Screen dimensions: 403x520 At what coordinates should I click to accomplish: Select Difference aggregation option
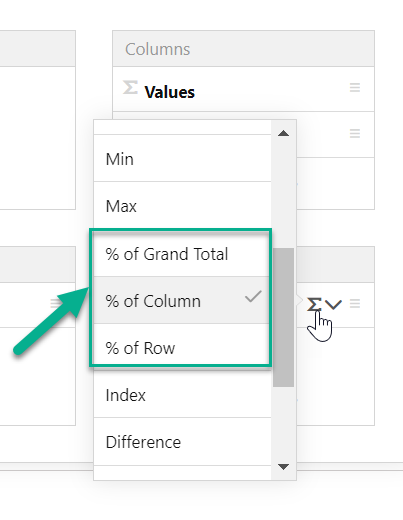[x=183, y=442]
